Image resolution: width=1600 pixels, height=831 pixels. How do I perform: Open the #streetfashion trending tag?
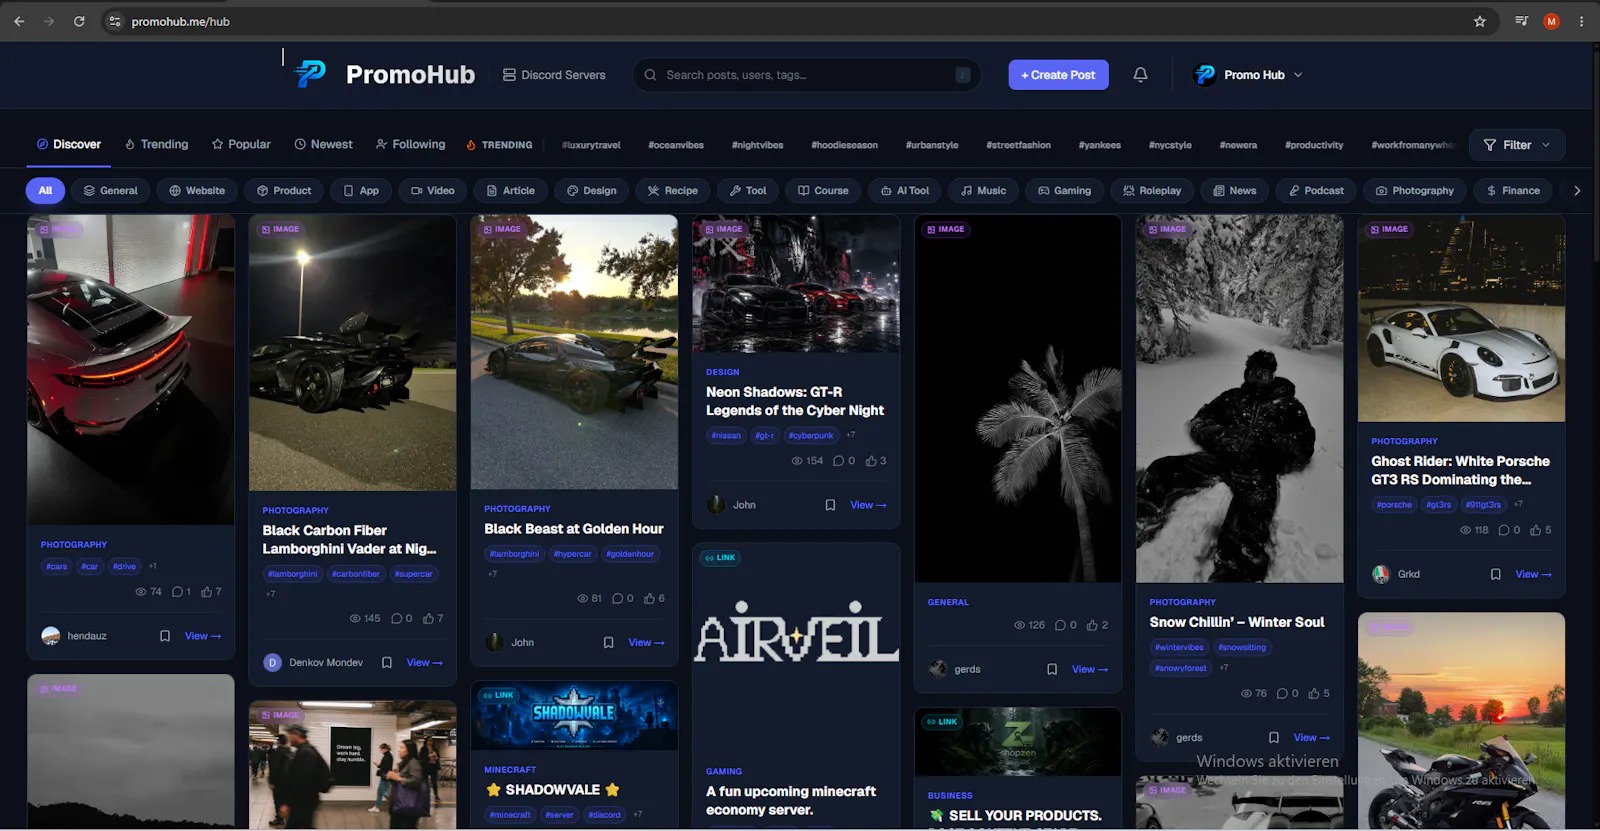pos(1018,145)
